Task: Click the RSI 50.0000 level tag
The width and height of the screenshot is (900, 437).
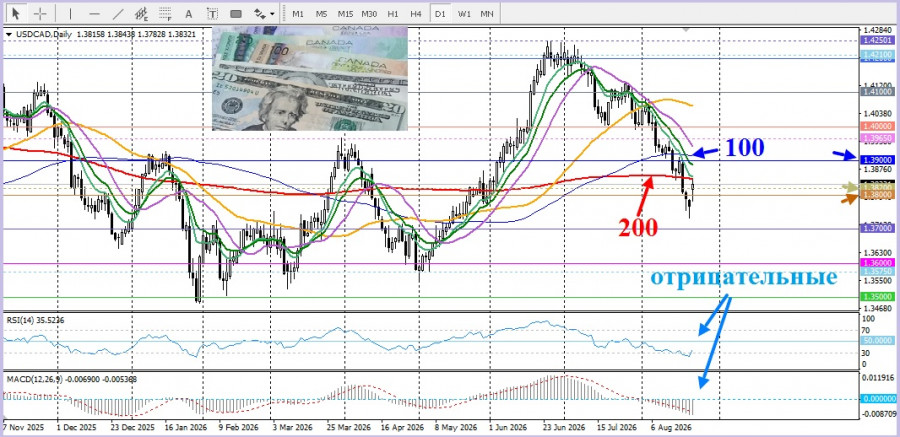Action: tap(878, 341)
